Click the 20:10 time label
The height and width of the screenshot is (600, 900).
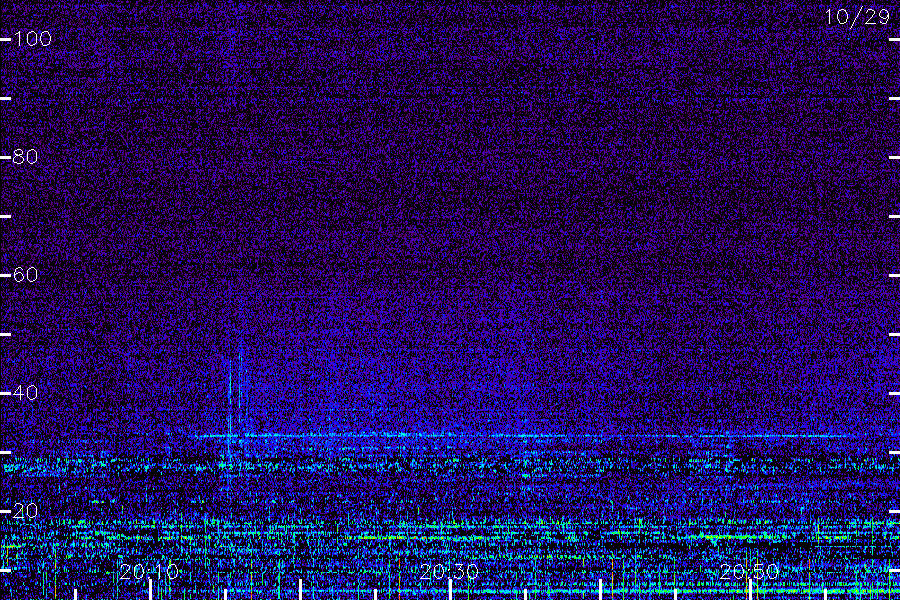[149, 572]
